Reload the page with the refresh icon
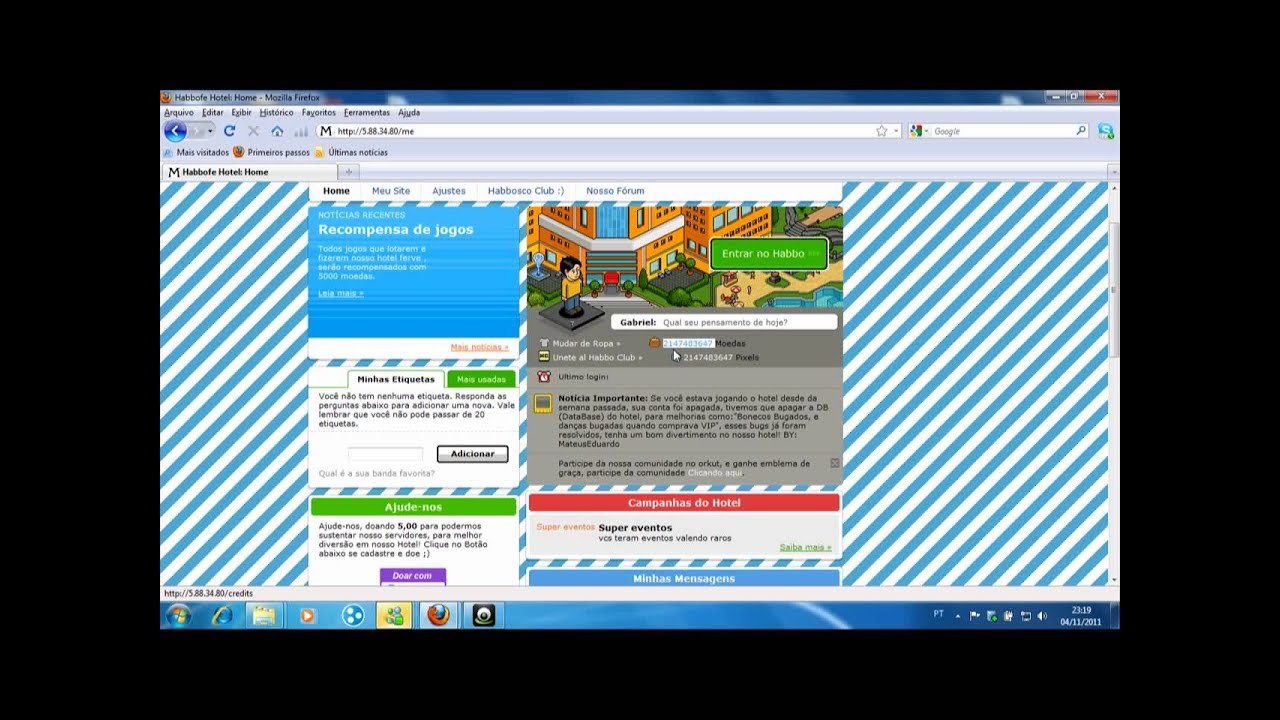1280x720 pixels. click(229, 131)
